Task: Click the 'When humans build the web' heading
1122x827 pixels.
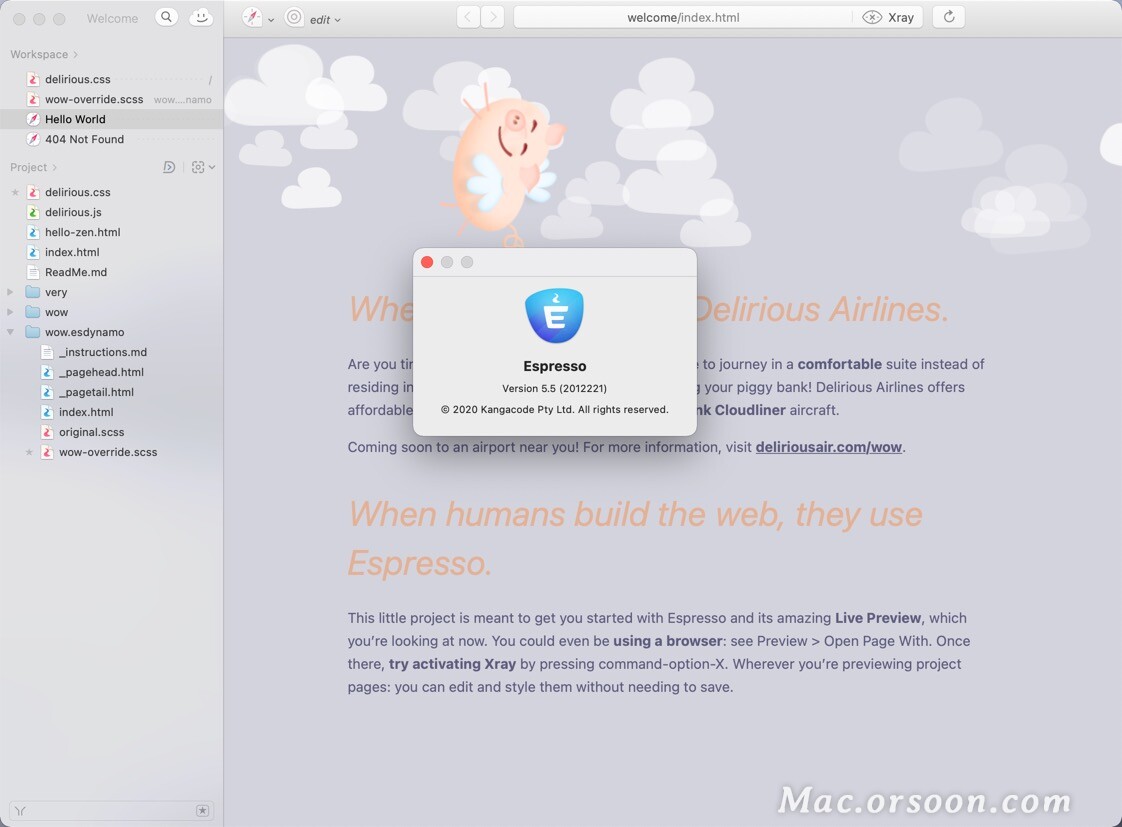Action: click(635, 539)
